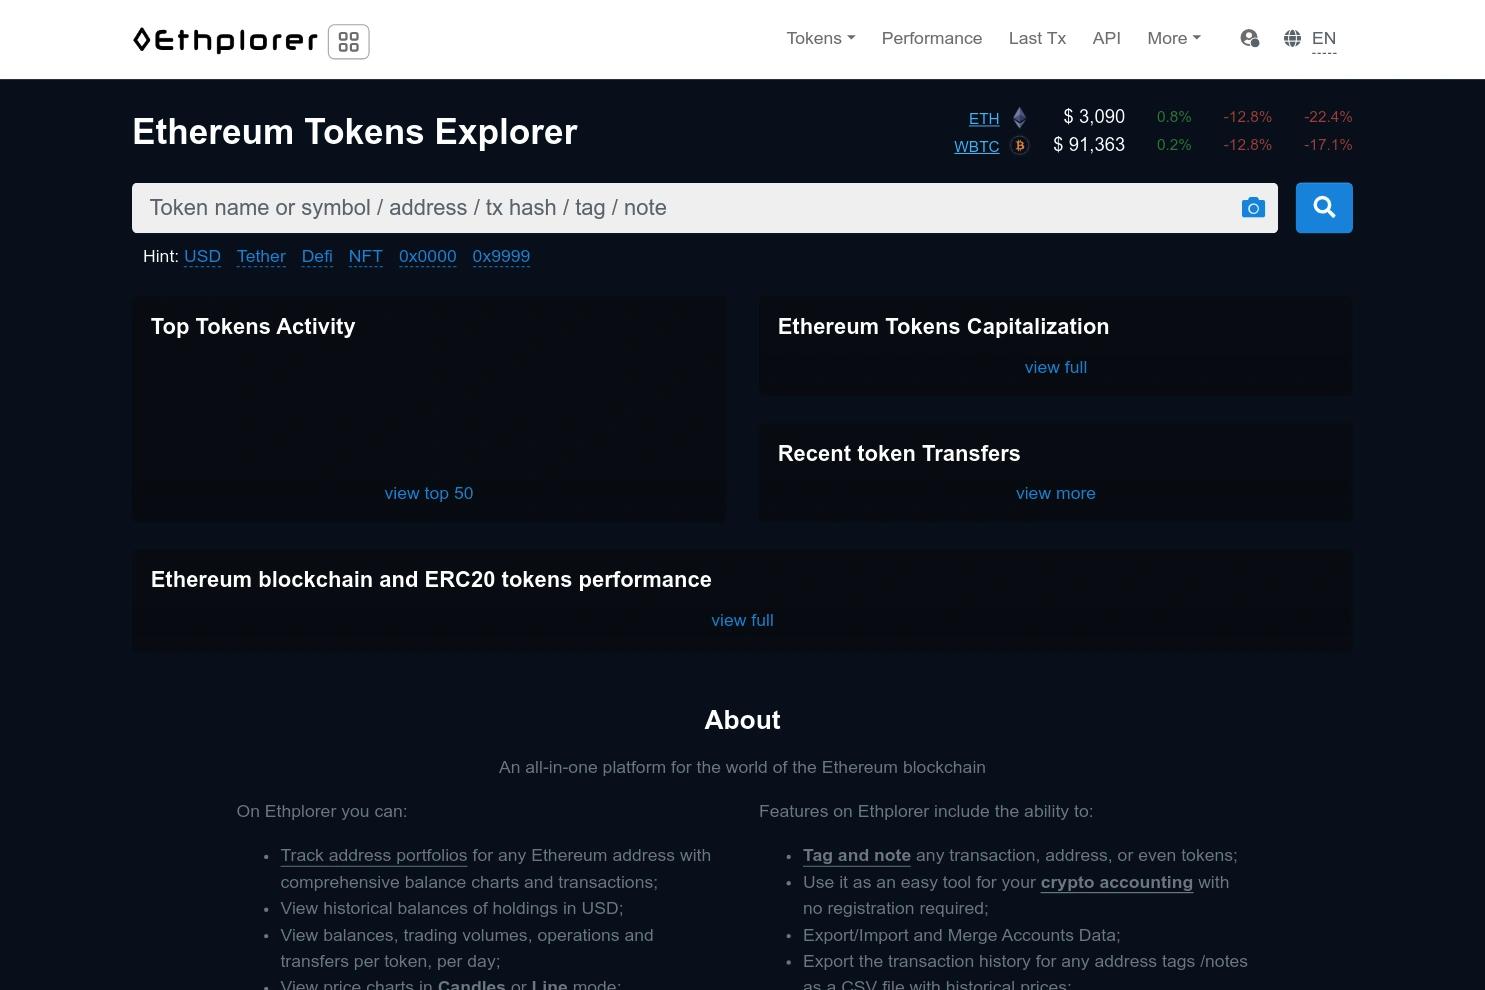
Task: Open the EN language selector
Action: [1324, 40]
